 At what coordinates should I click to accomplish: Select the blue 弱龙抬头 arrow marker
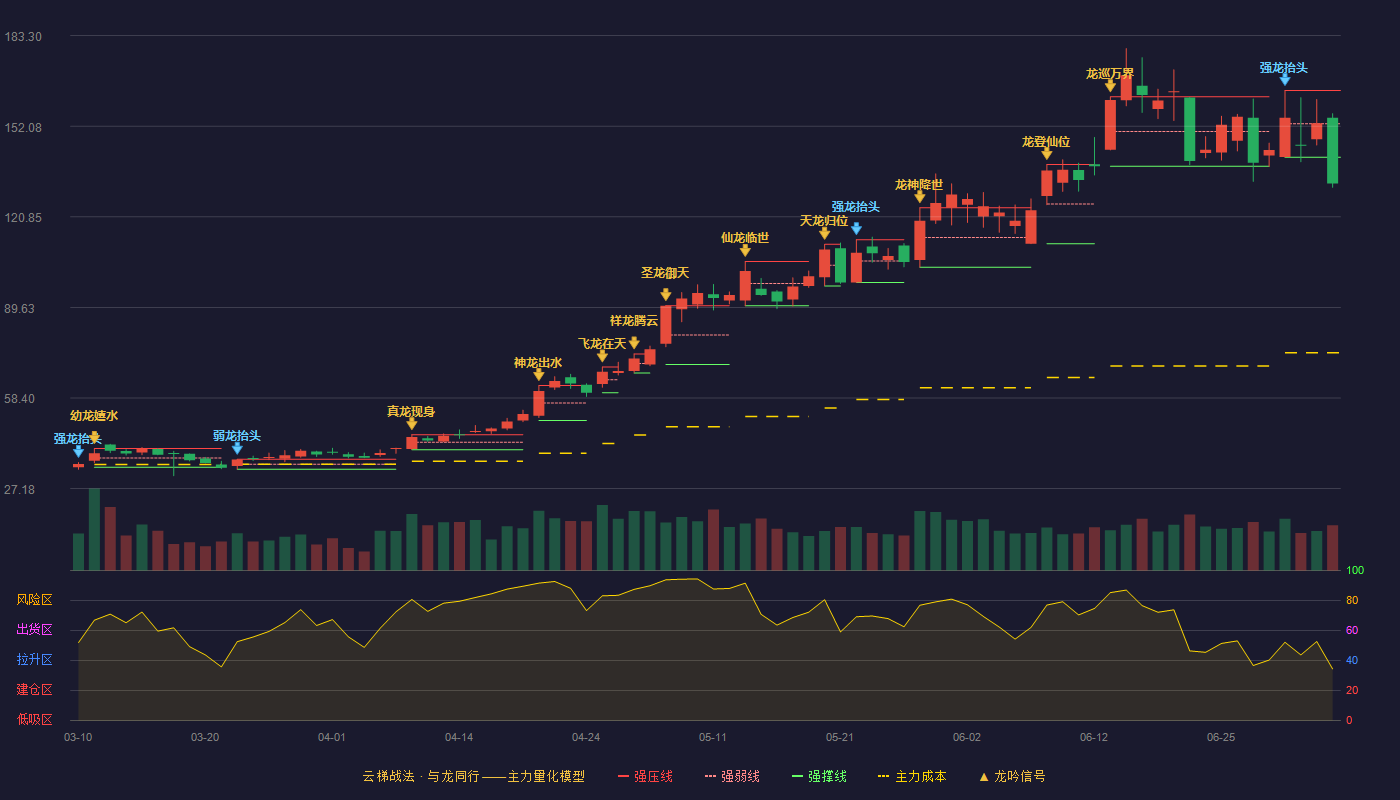click(x=237, y=449)
